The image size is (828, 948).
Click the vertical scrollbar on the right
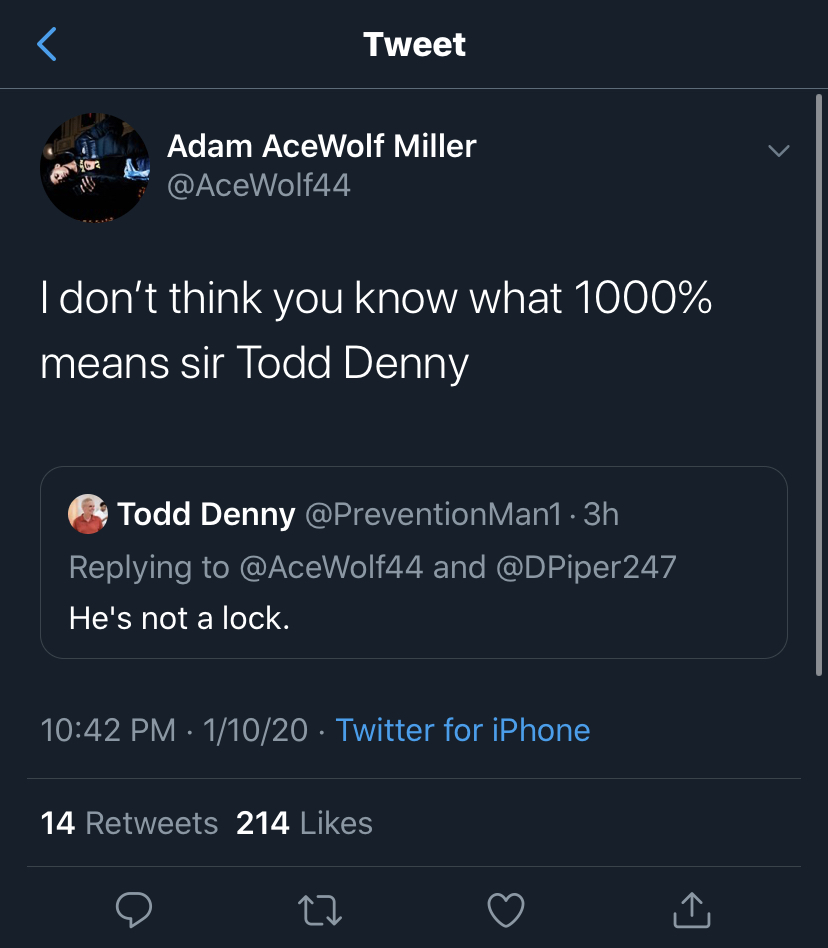(819, 300)
